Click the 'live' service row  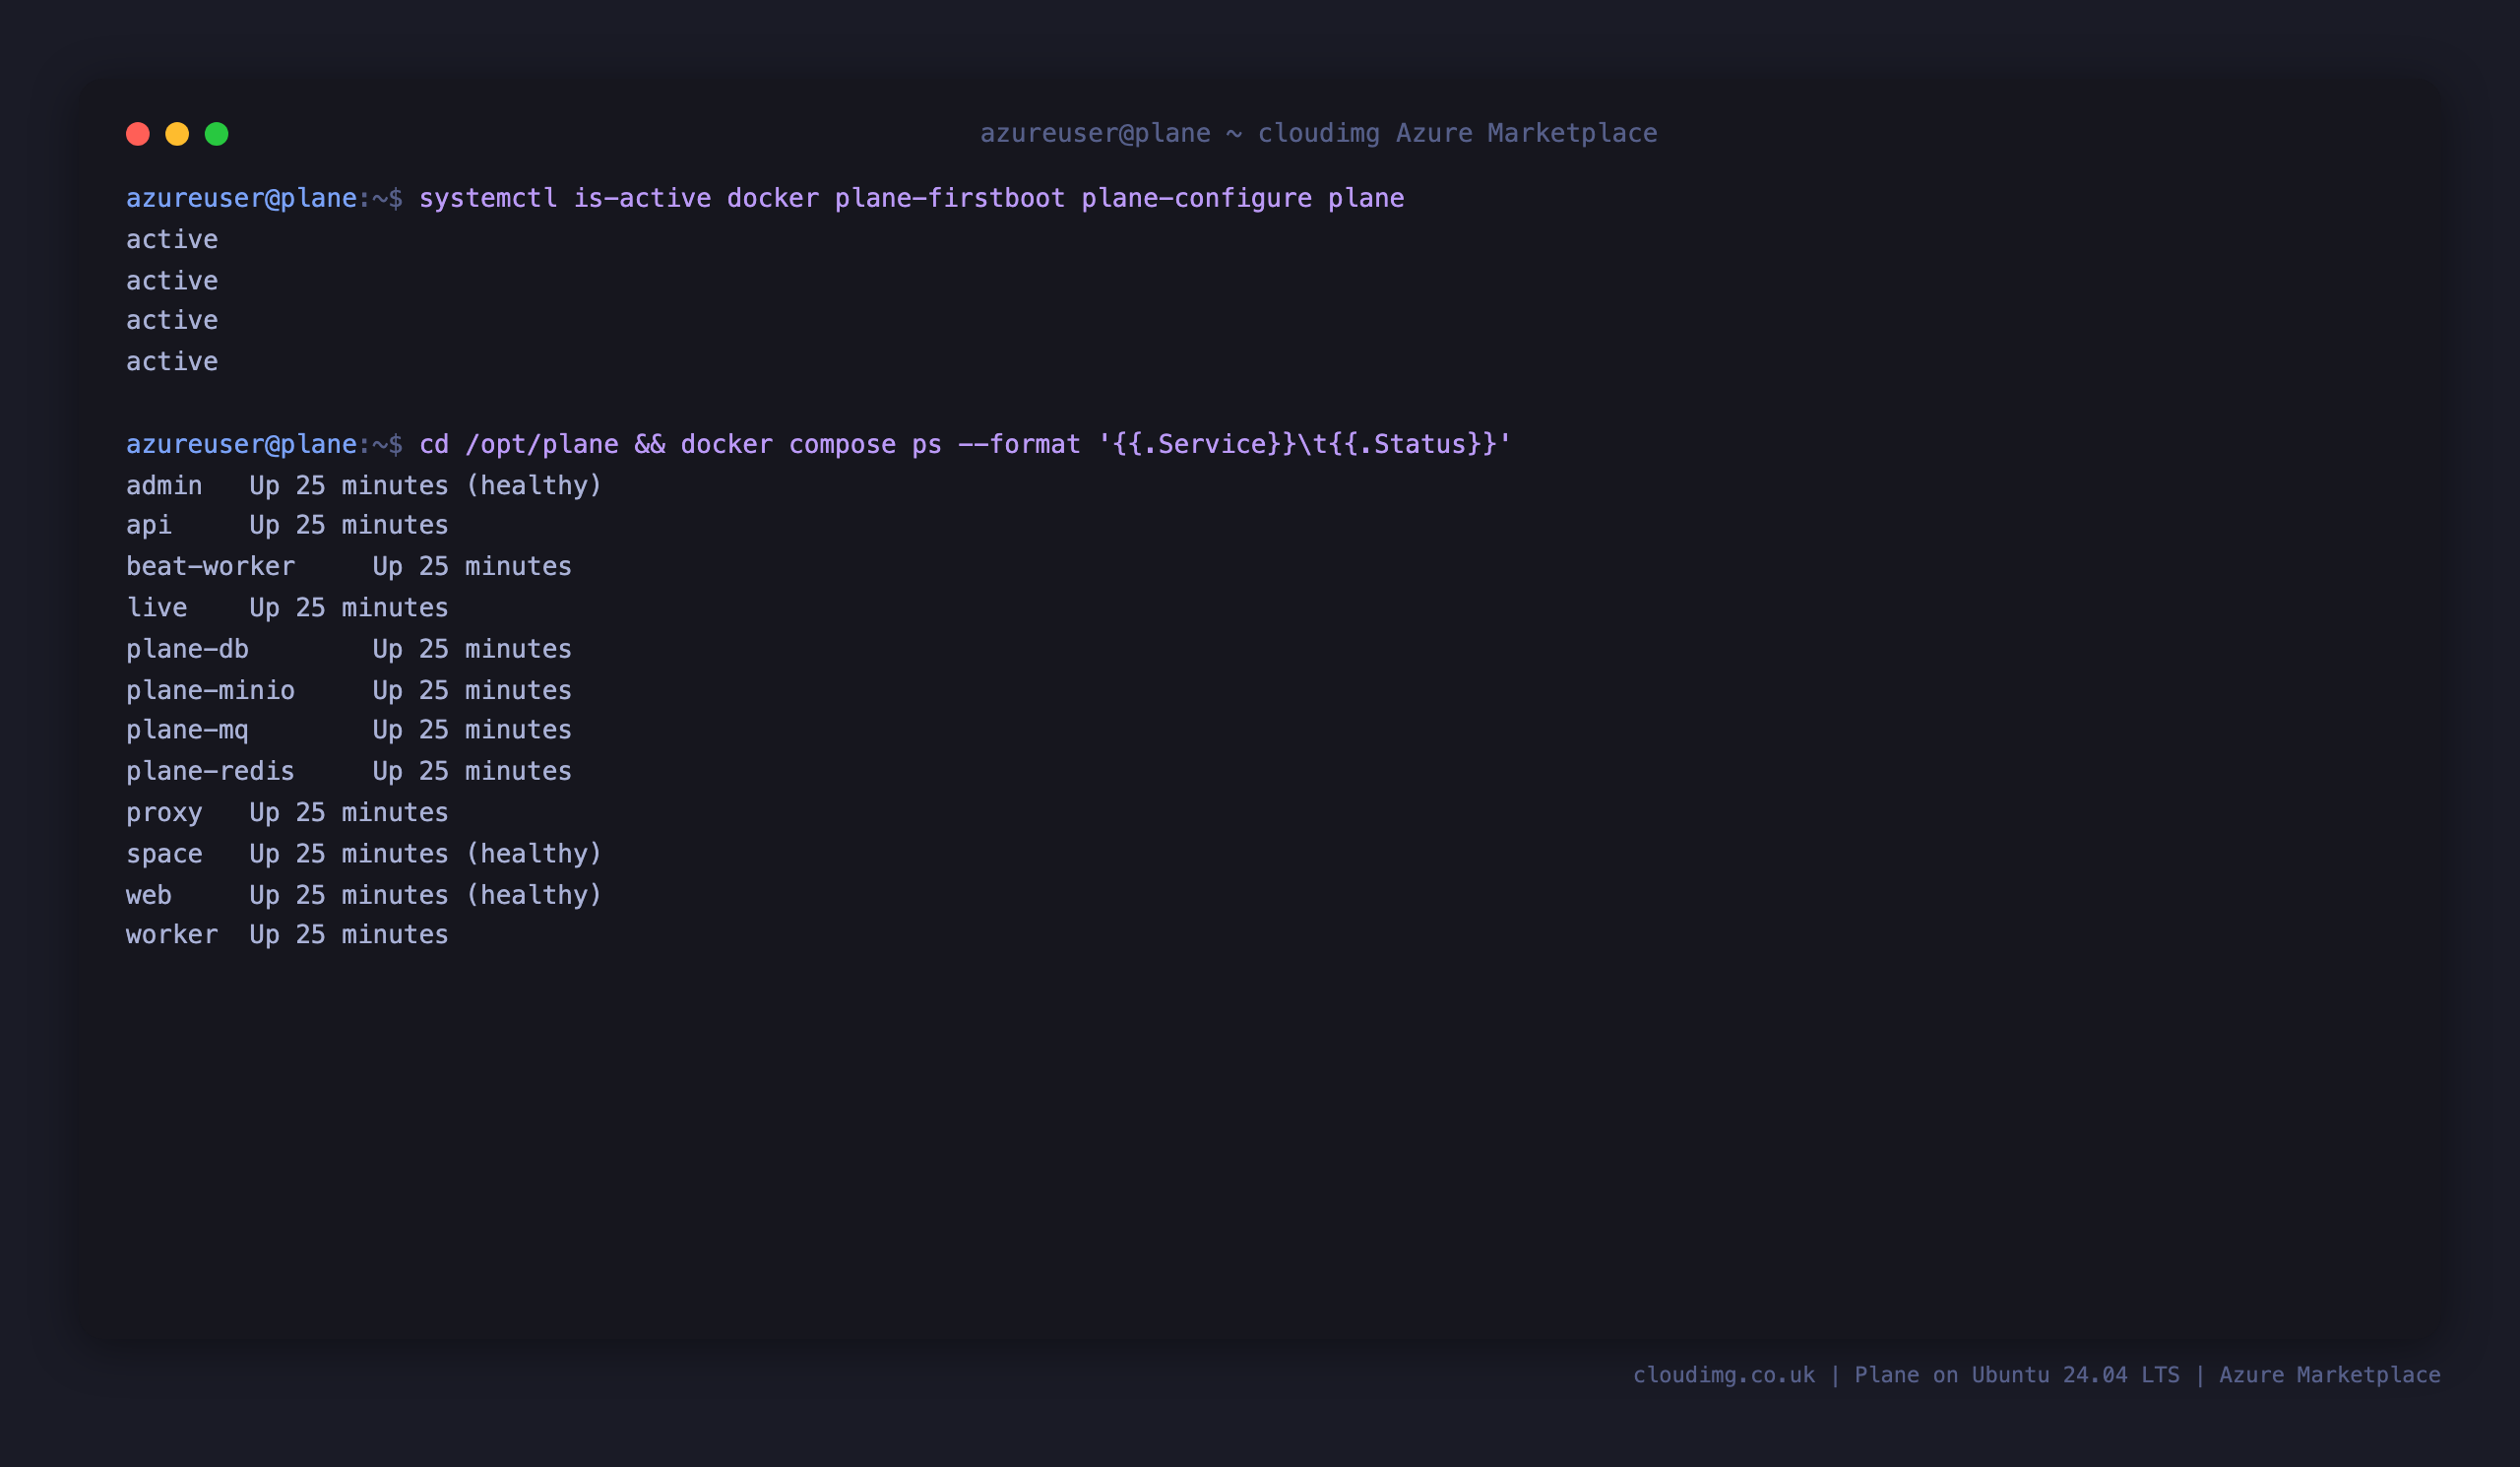coord(287,607)
